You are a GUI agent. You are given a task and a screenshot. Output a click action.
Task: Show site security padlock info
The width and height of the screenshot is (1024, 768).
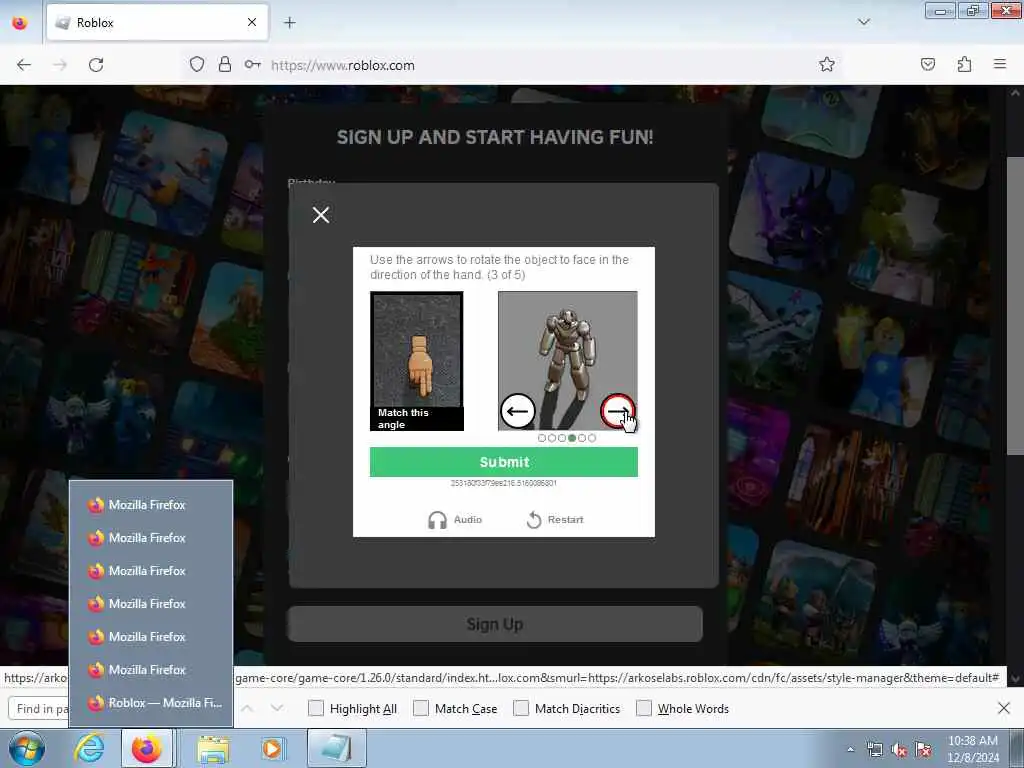pyautogui.click(x=225, y=65)
